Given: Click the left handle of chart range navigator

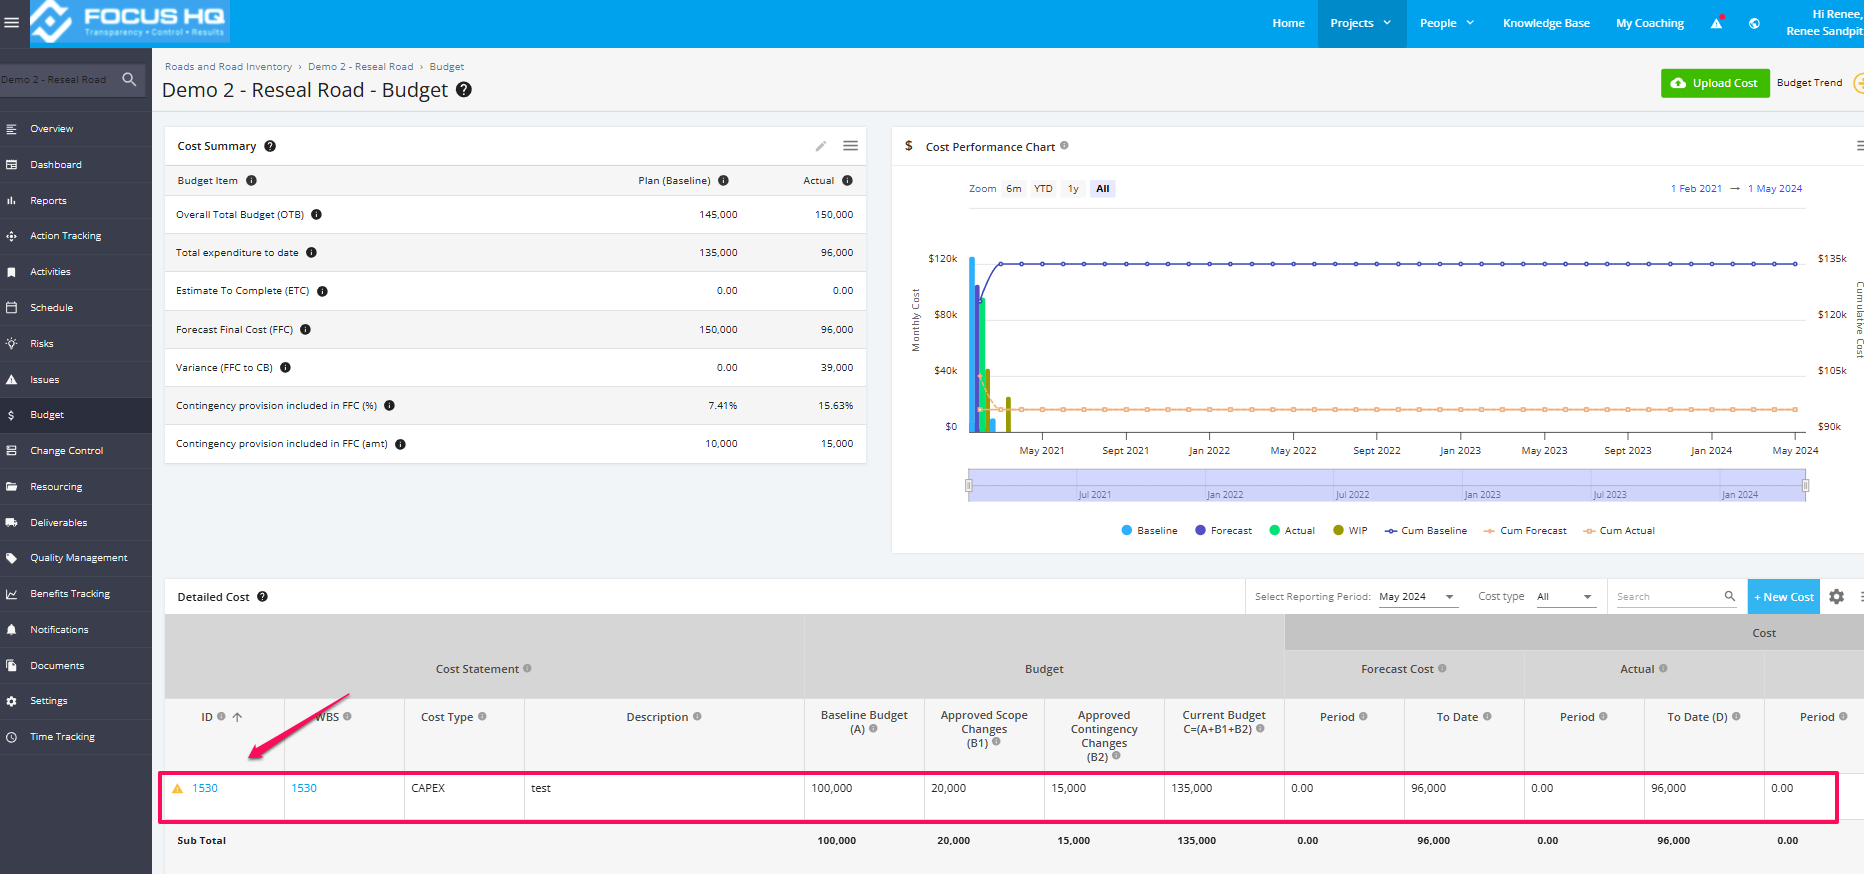Looking at the screenshot, I should (968, 485).
